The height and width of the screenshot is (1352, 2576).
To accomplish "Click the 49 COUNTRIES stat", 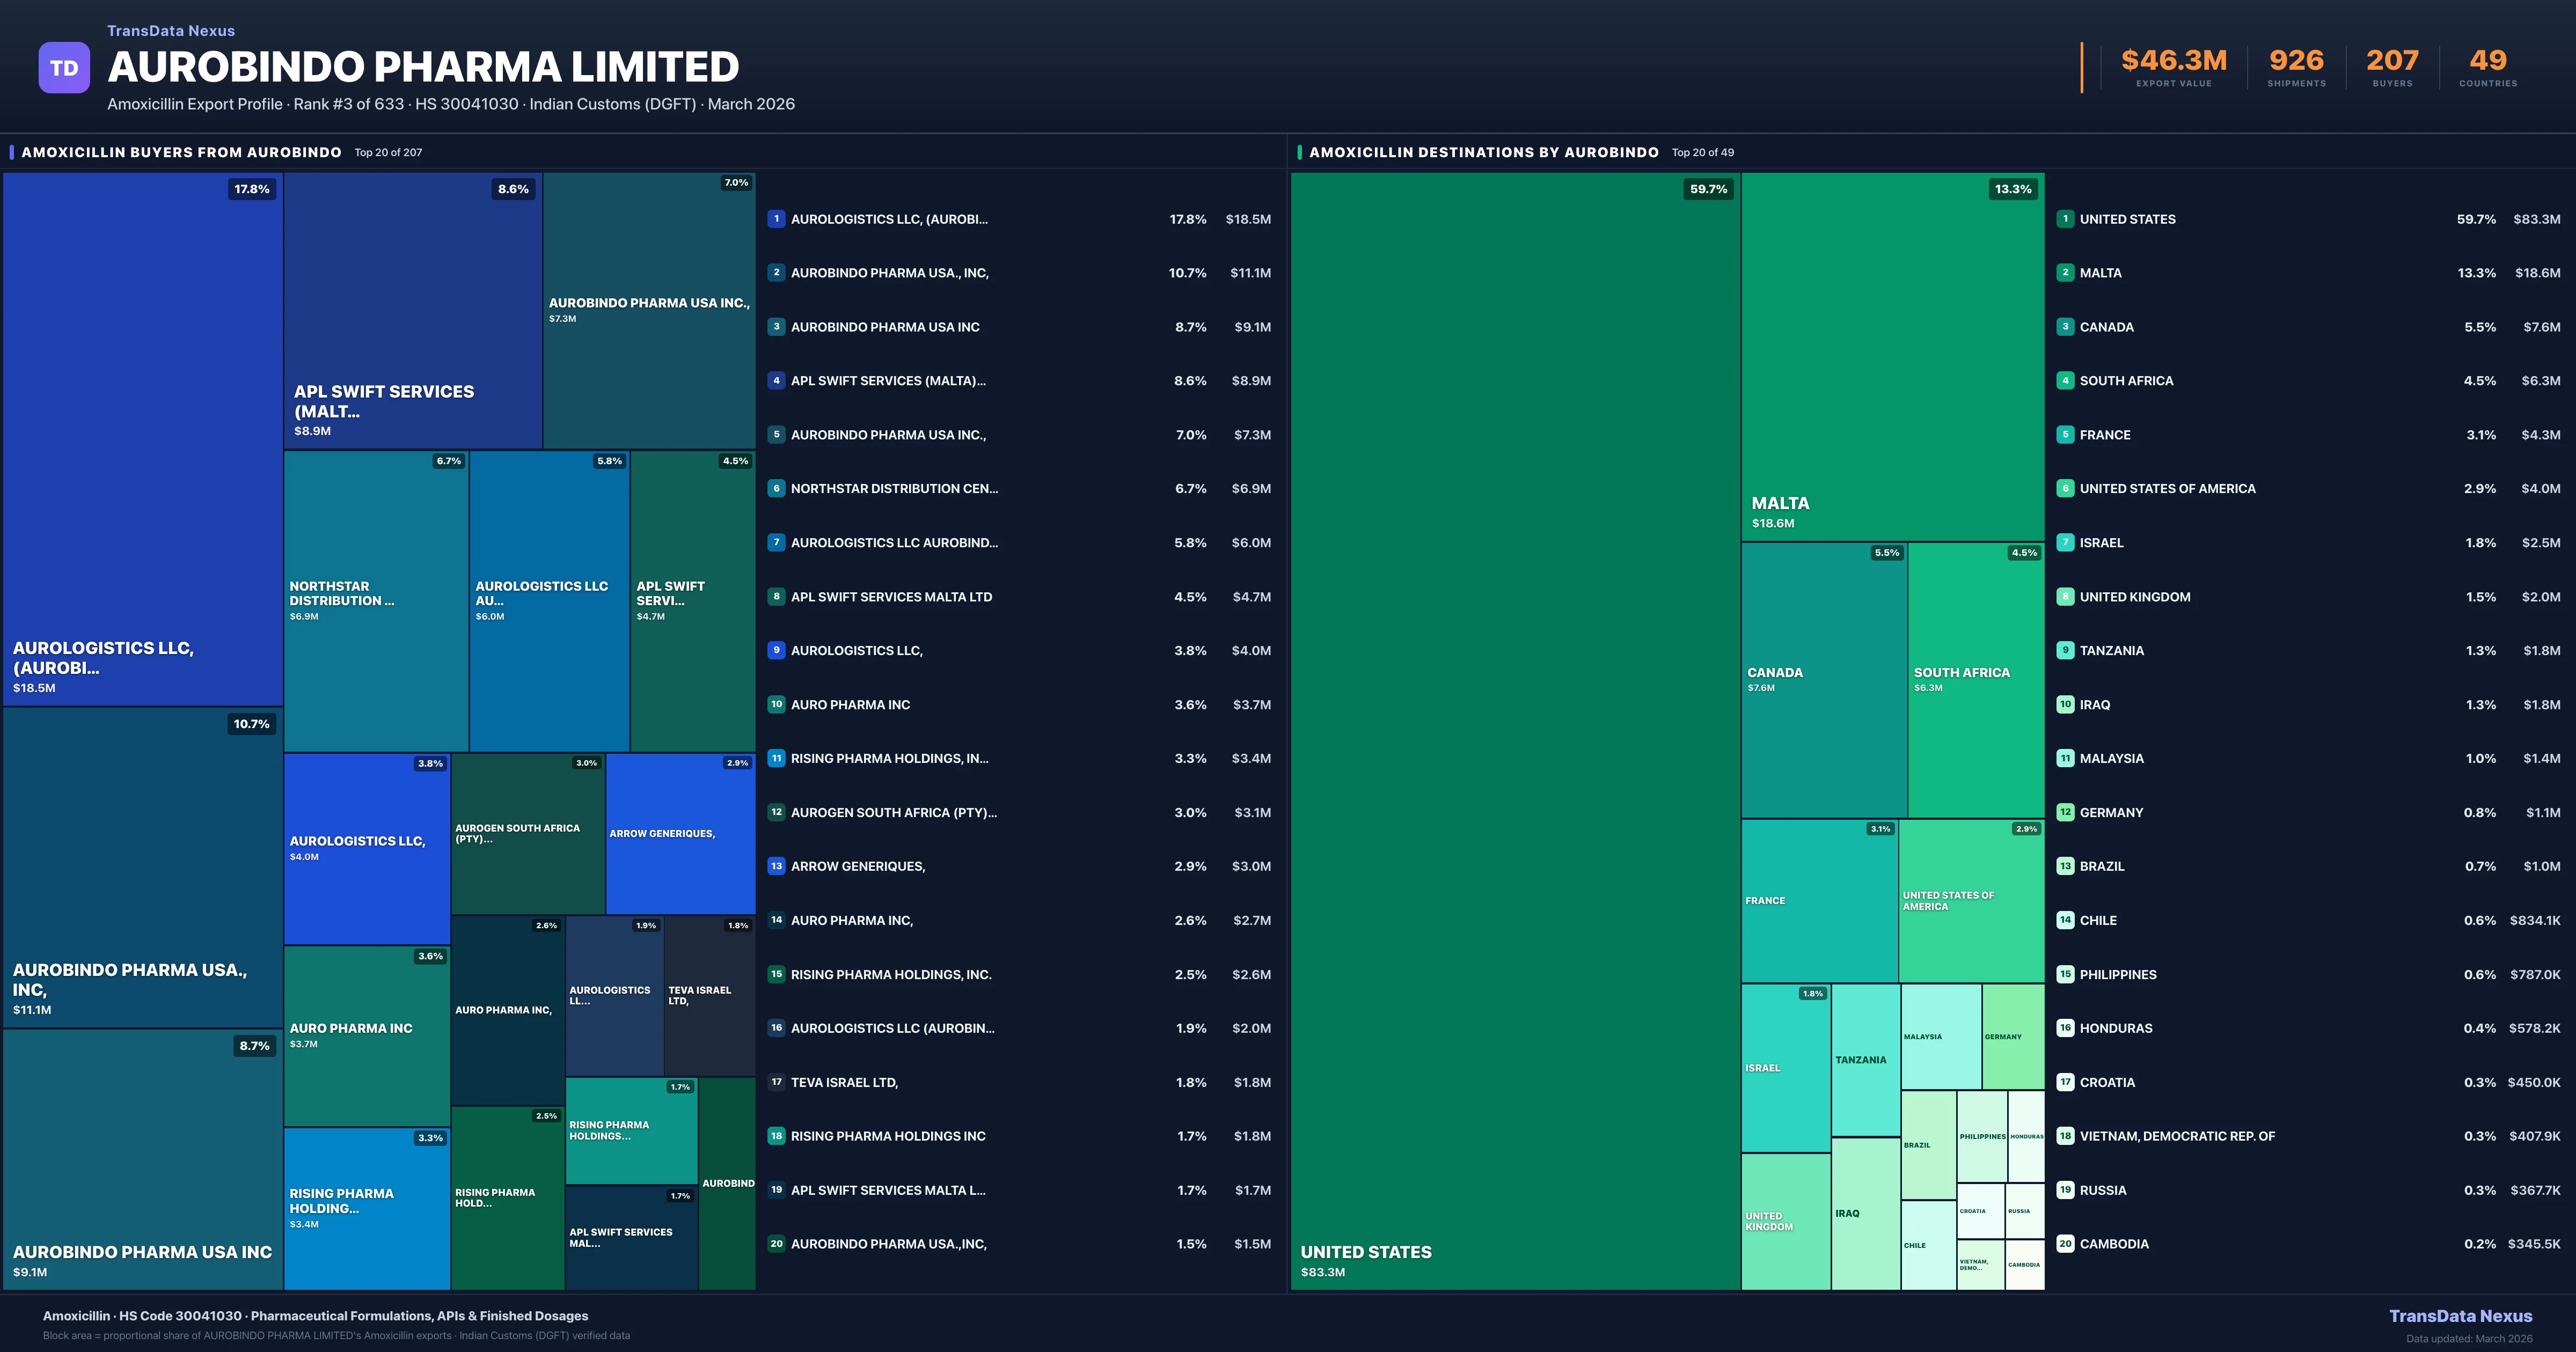I will [x=2487, y=60].
